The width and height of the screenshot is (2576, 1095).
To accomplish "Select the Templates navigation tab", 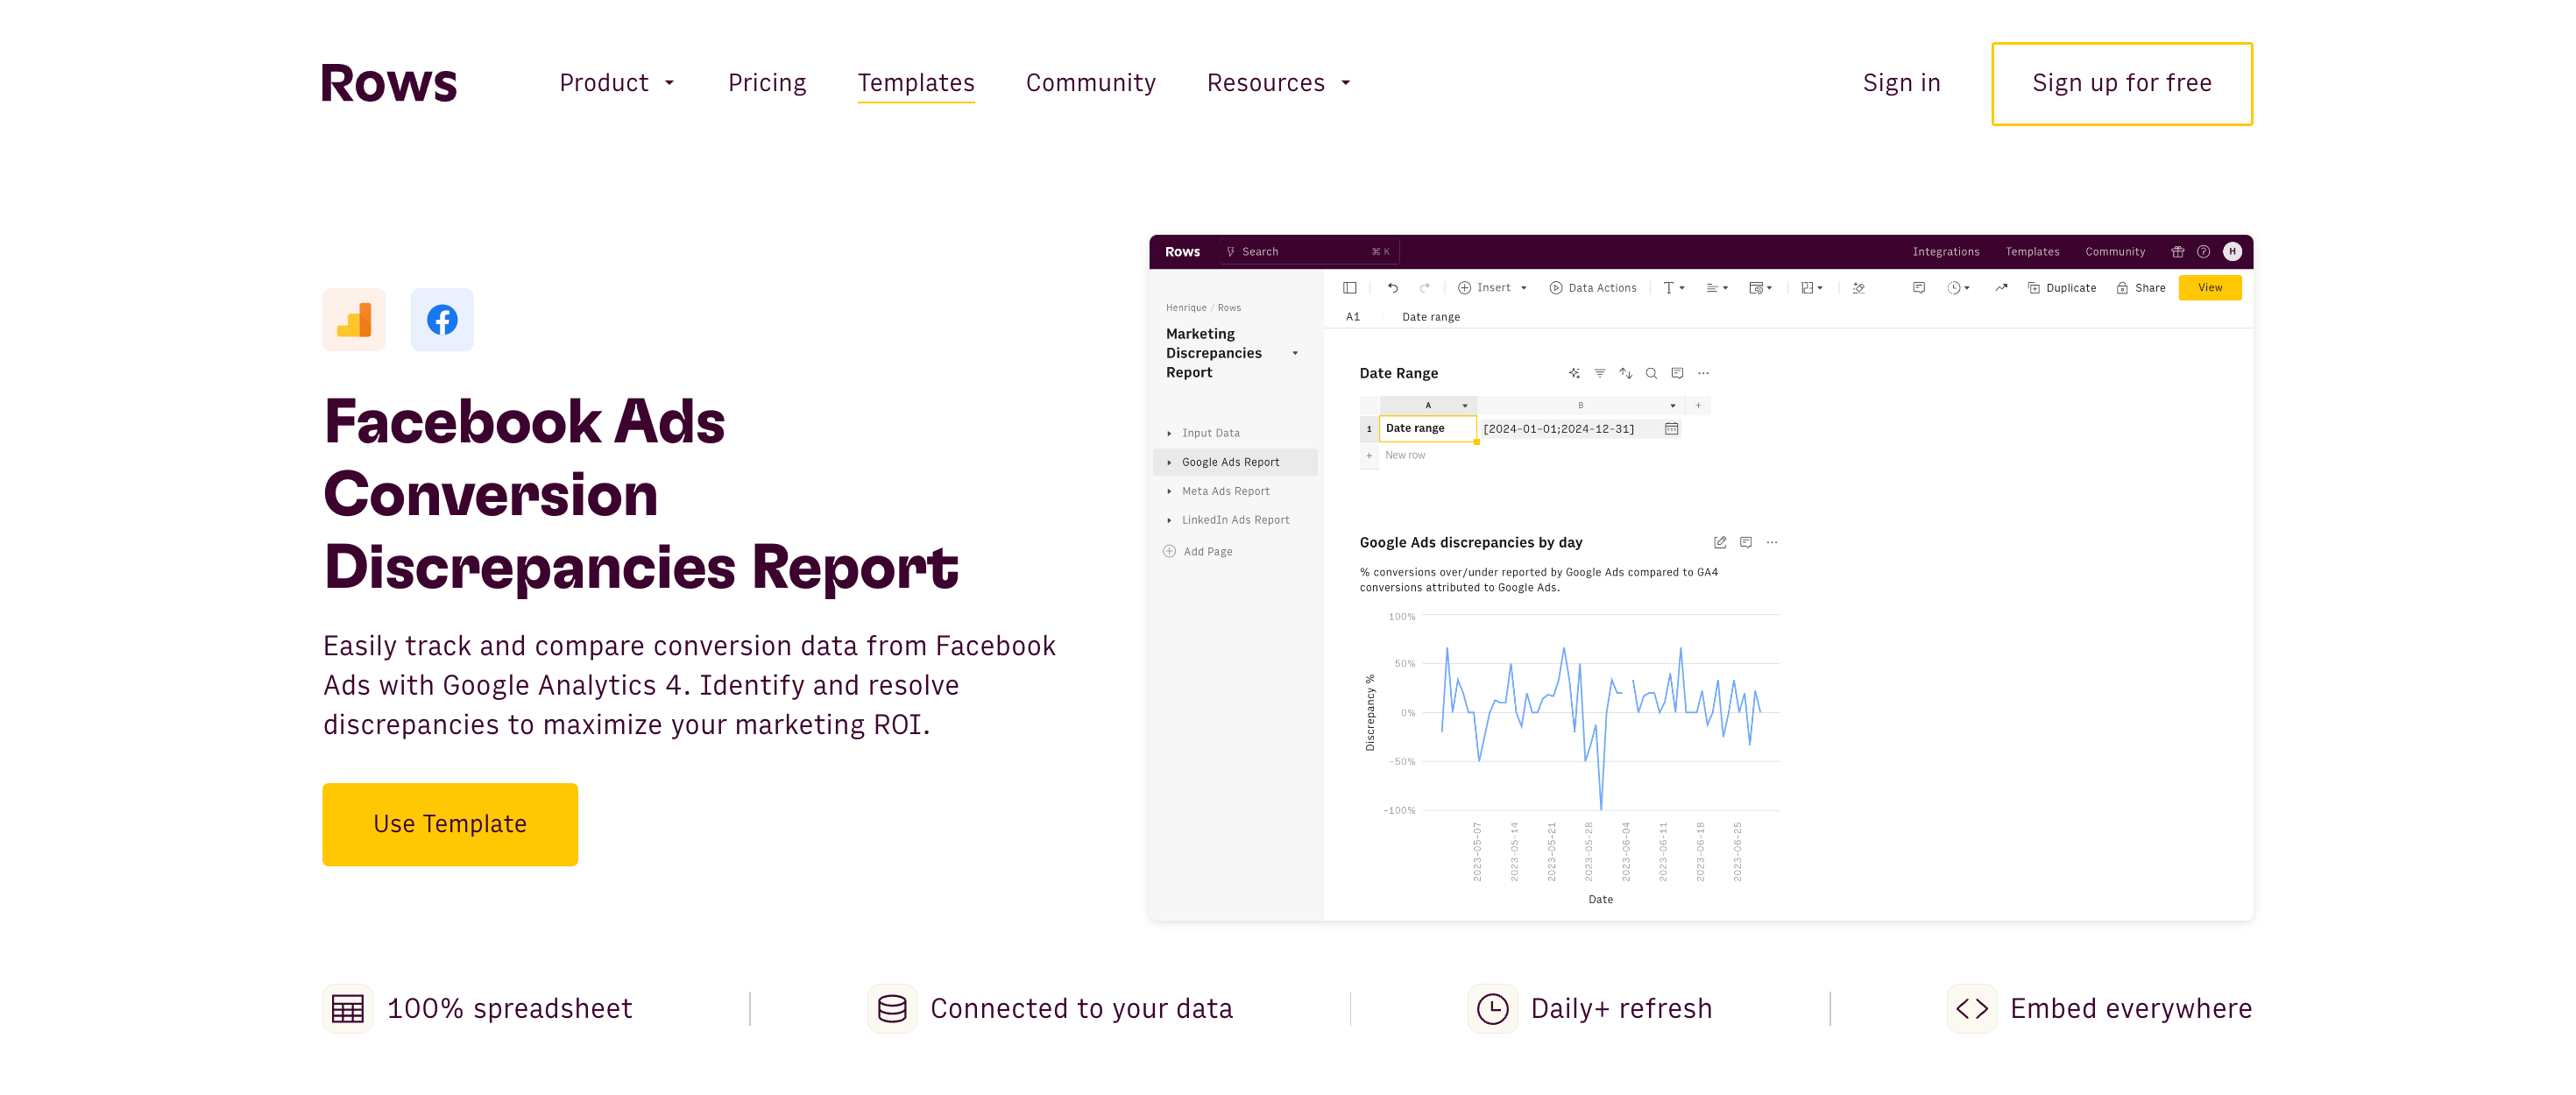I will 915,82.
